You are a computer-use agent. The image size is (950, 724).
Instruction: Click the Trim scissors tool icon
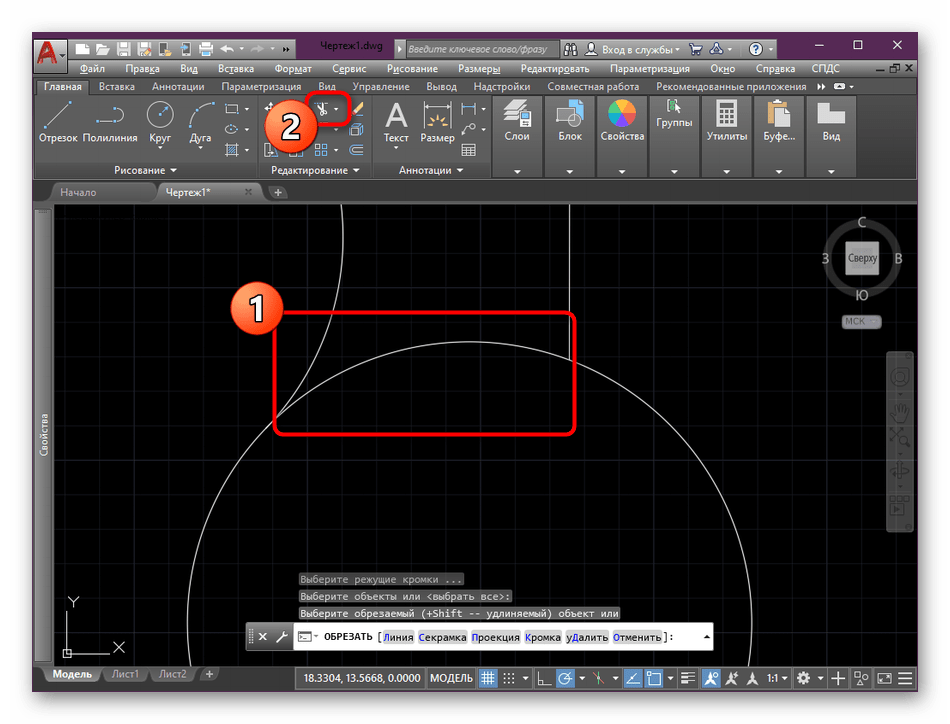point(324,108)
